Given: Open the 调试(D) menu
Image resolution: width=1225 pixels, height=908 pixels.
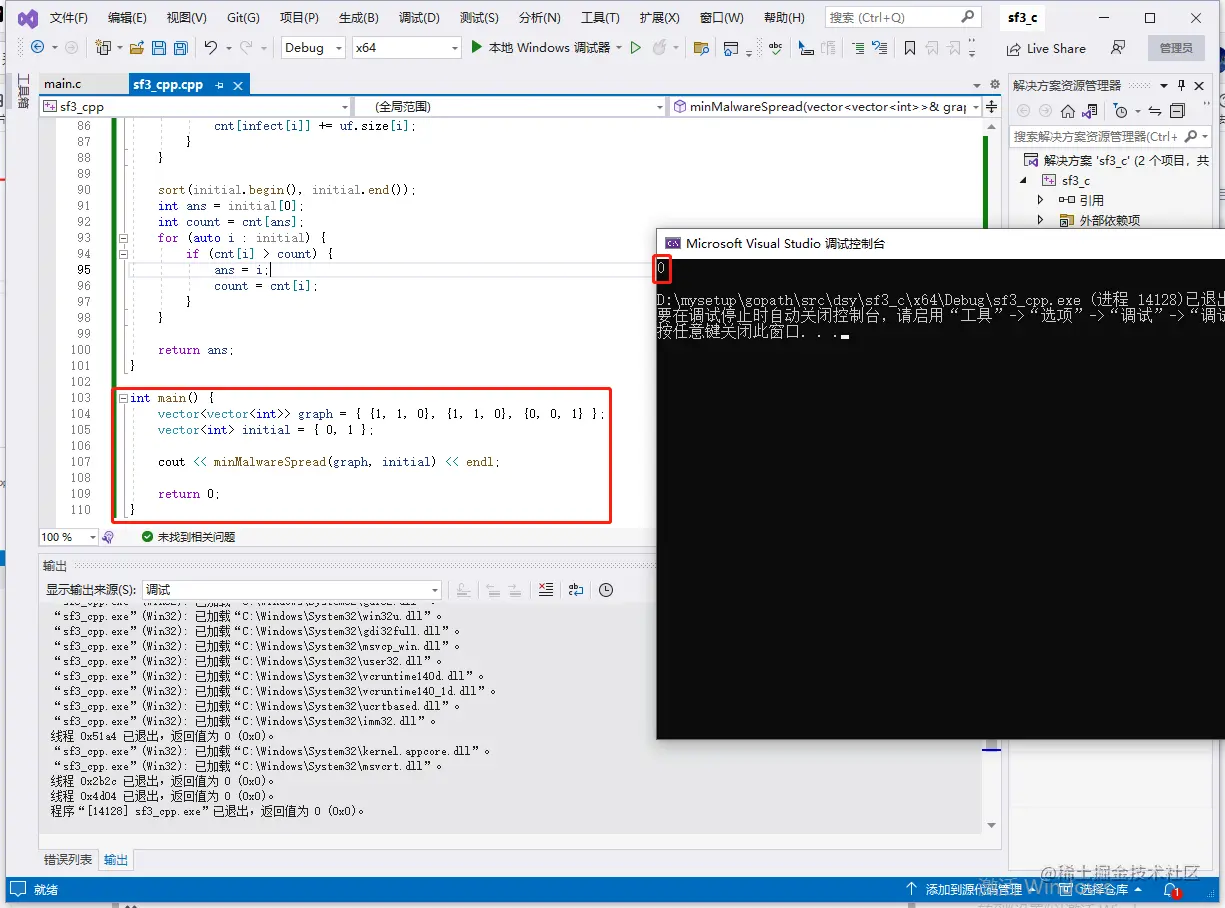Looking at the screenshot, I should tap(419, 18).
